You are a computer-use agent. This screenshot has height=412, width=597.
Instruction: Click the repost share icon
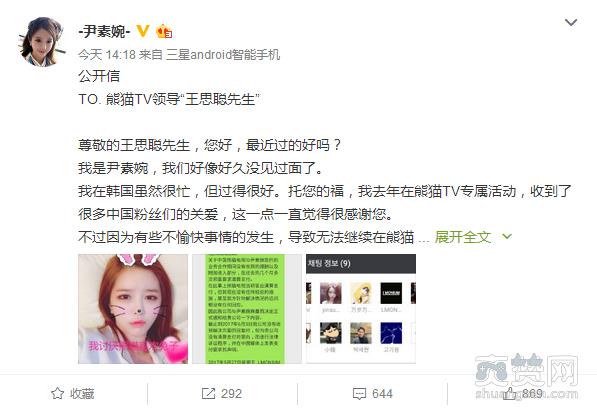coord(208,394)
